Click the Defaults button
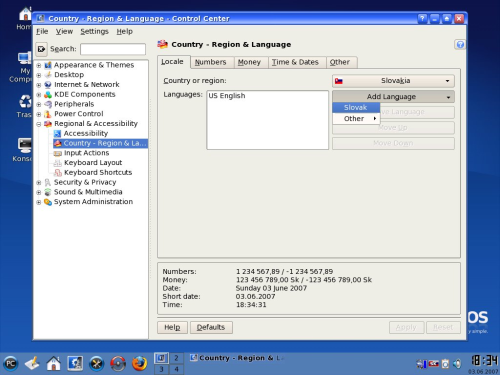500x375 pixels. tap(211, 327)
